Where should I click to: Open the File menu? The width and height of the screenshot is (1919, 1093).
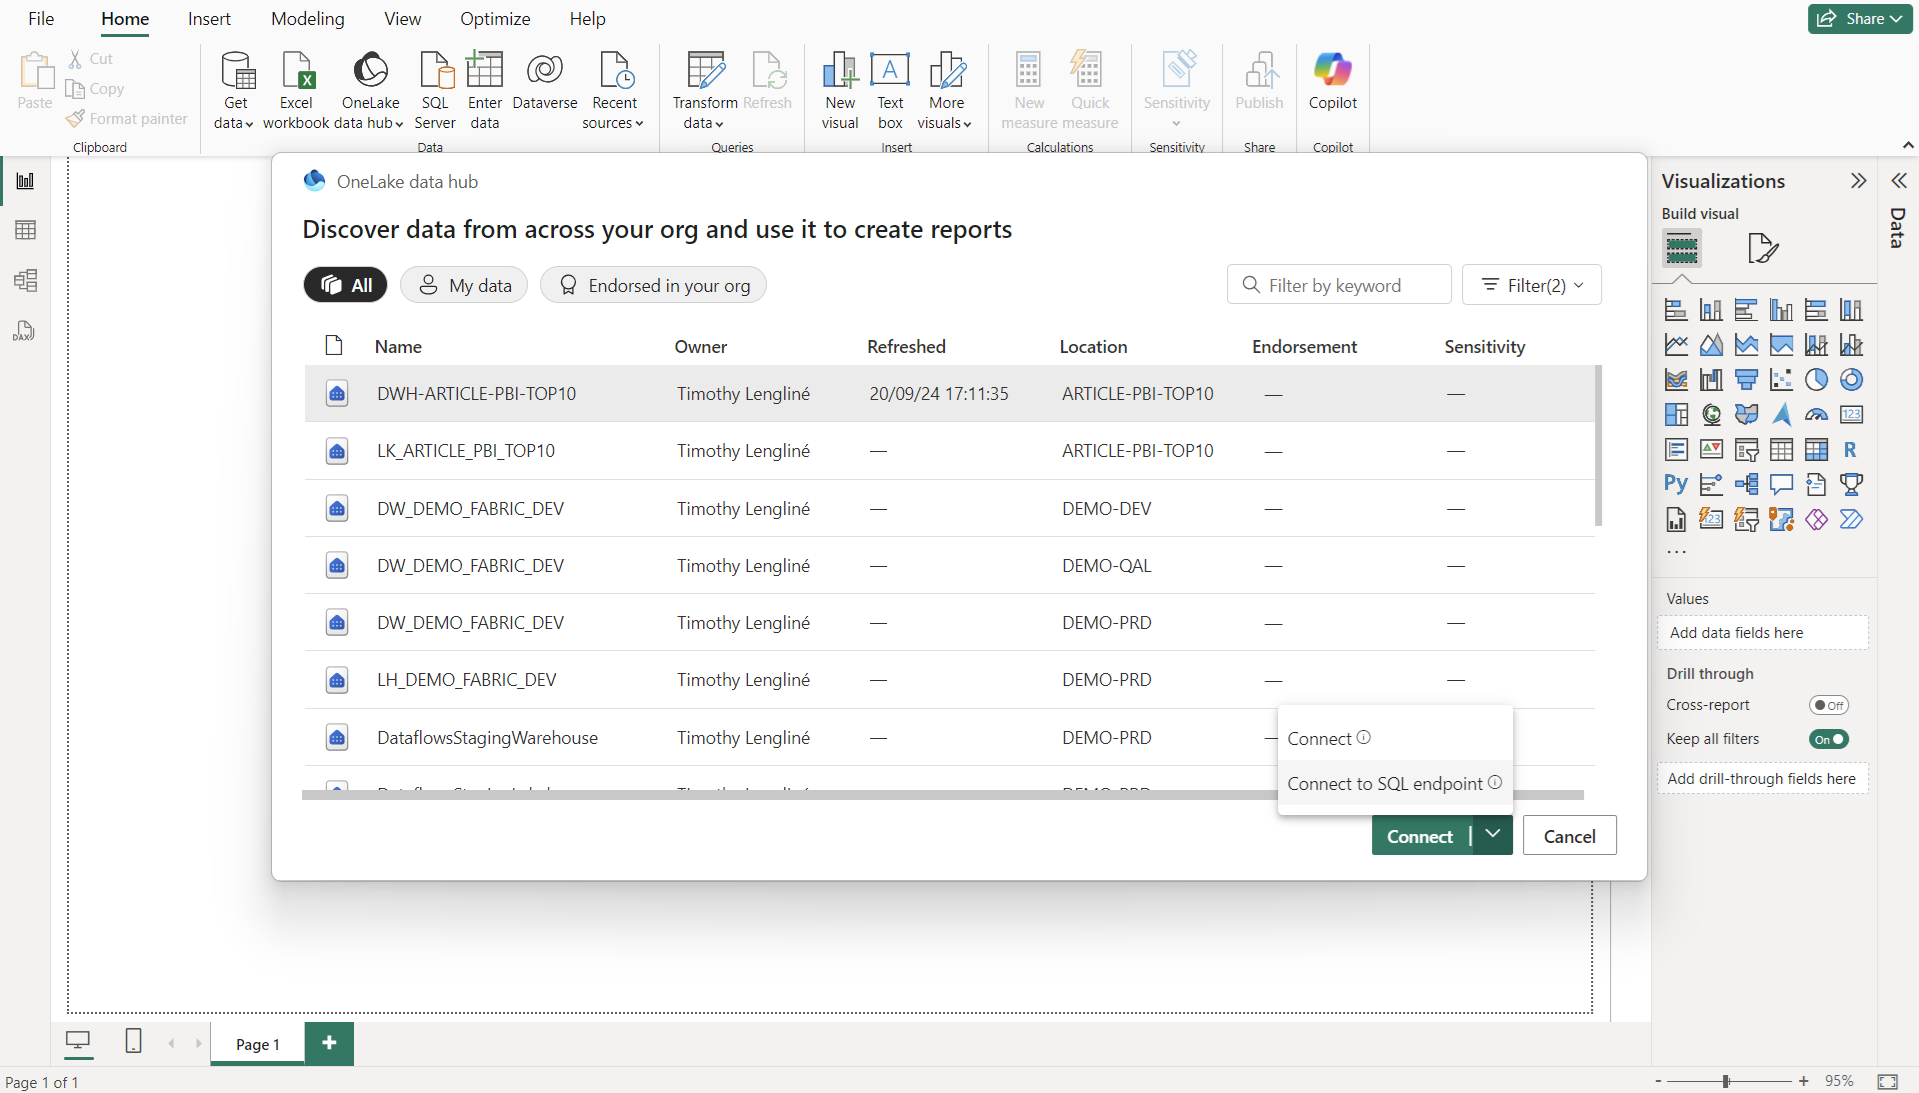coord(41,19)
